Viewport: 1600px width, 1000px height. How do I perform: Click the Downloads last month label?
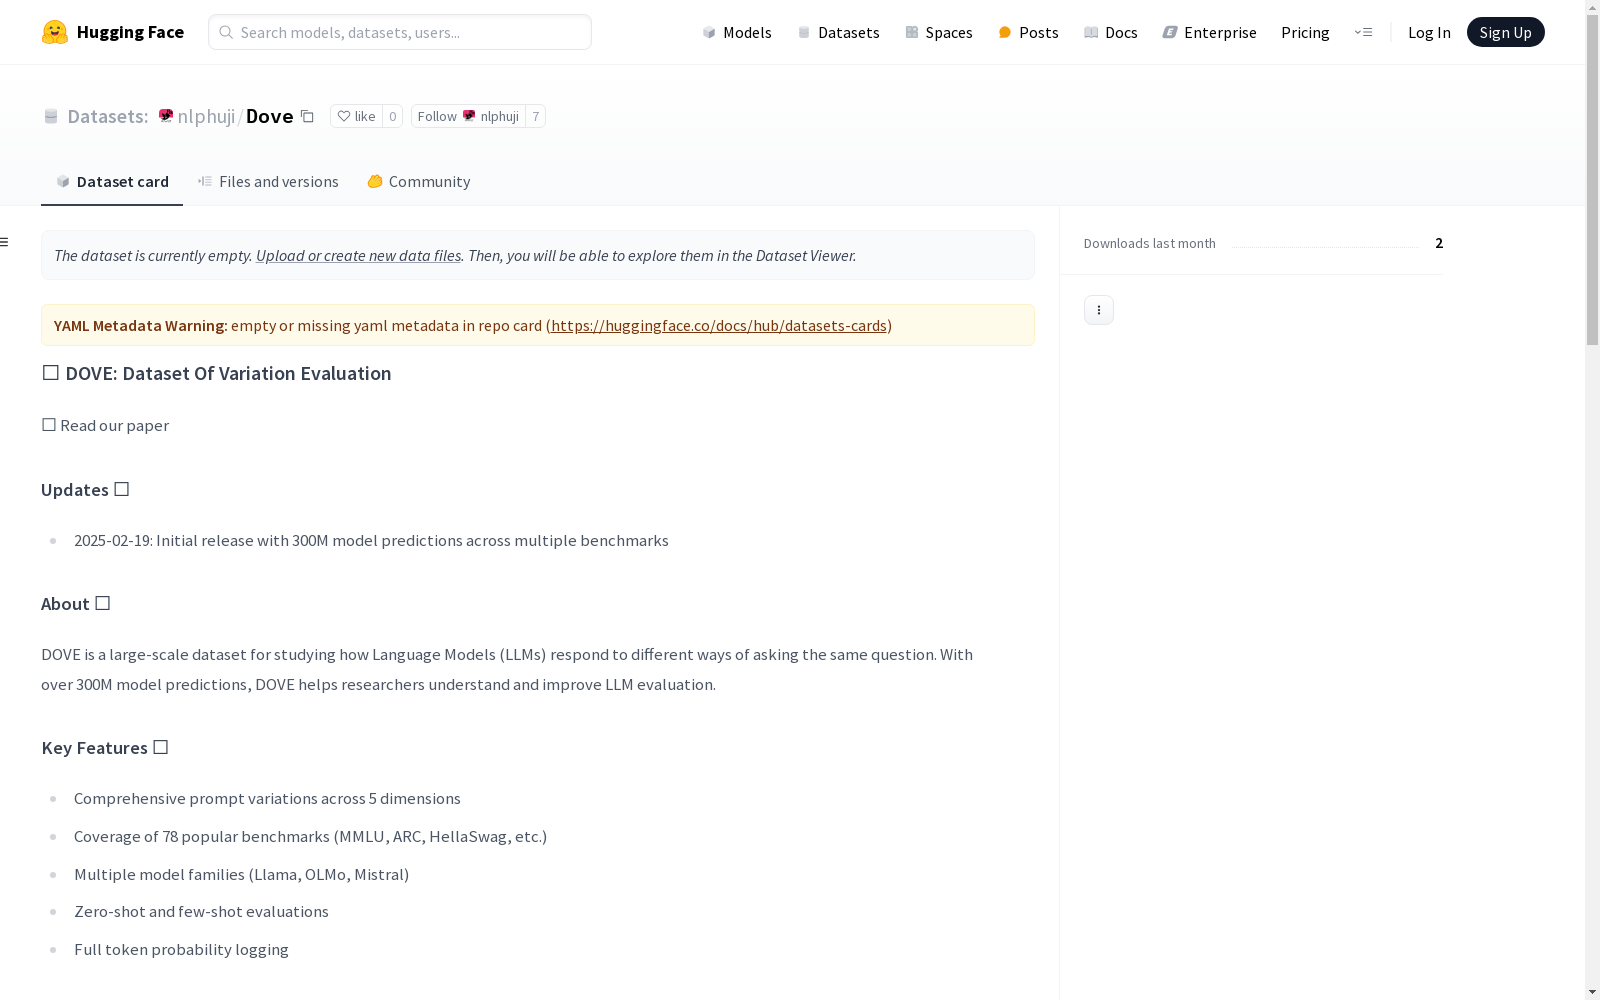tap(1150, 243)
